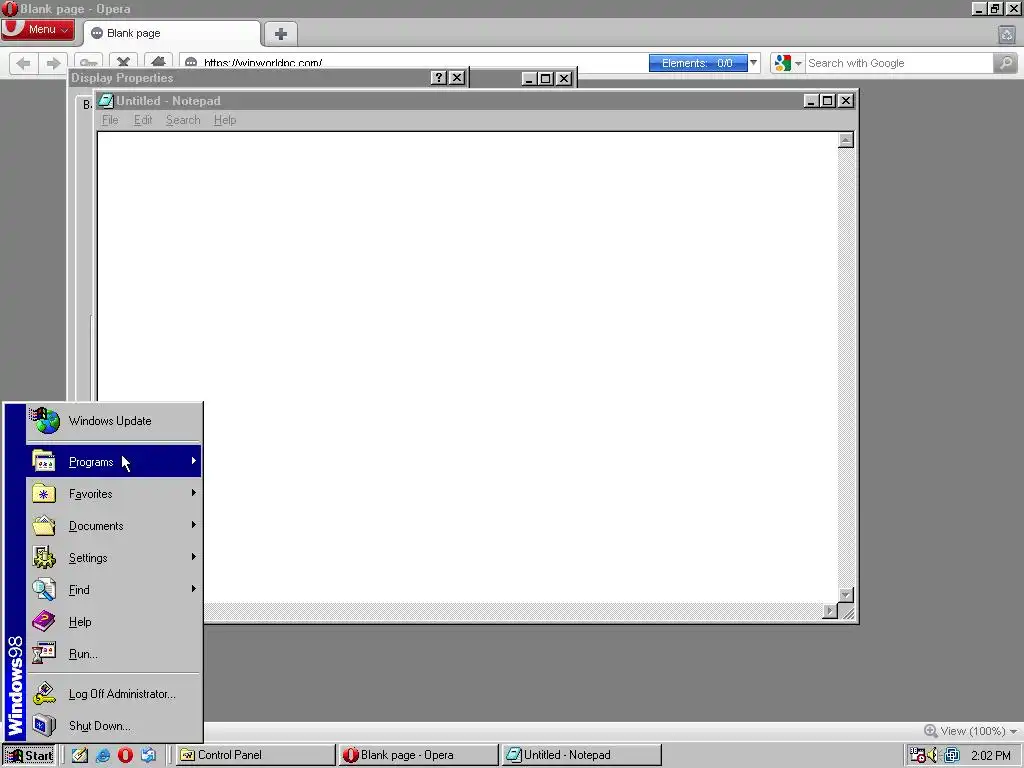Image resolution: width=1024 pixels, height=768 pixels.
Task: Choose Shut Down... in Start menu
Action: coord(114,726)
